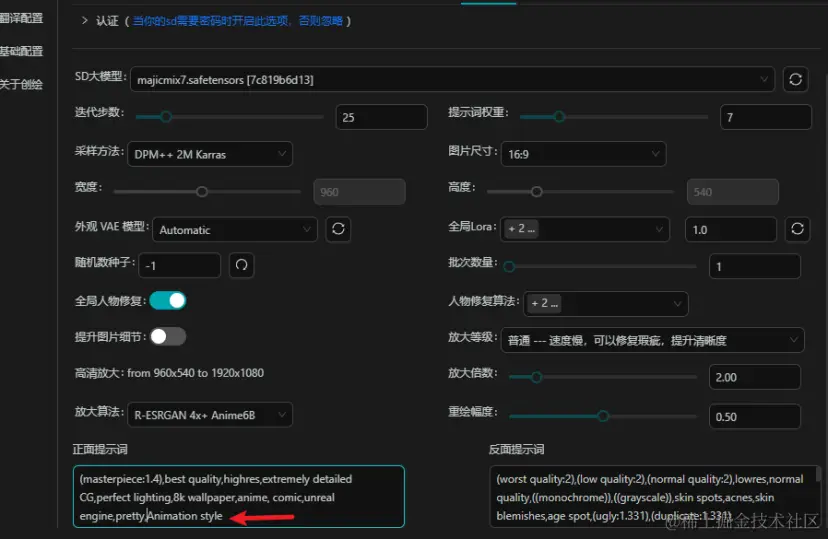Open the 全局Lora selection dropdown

pos(585,229)
